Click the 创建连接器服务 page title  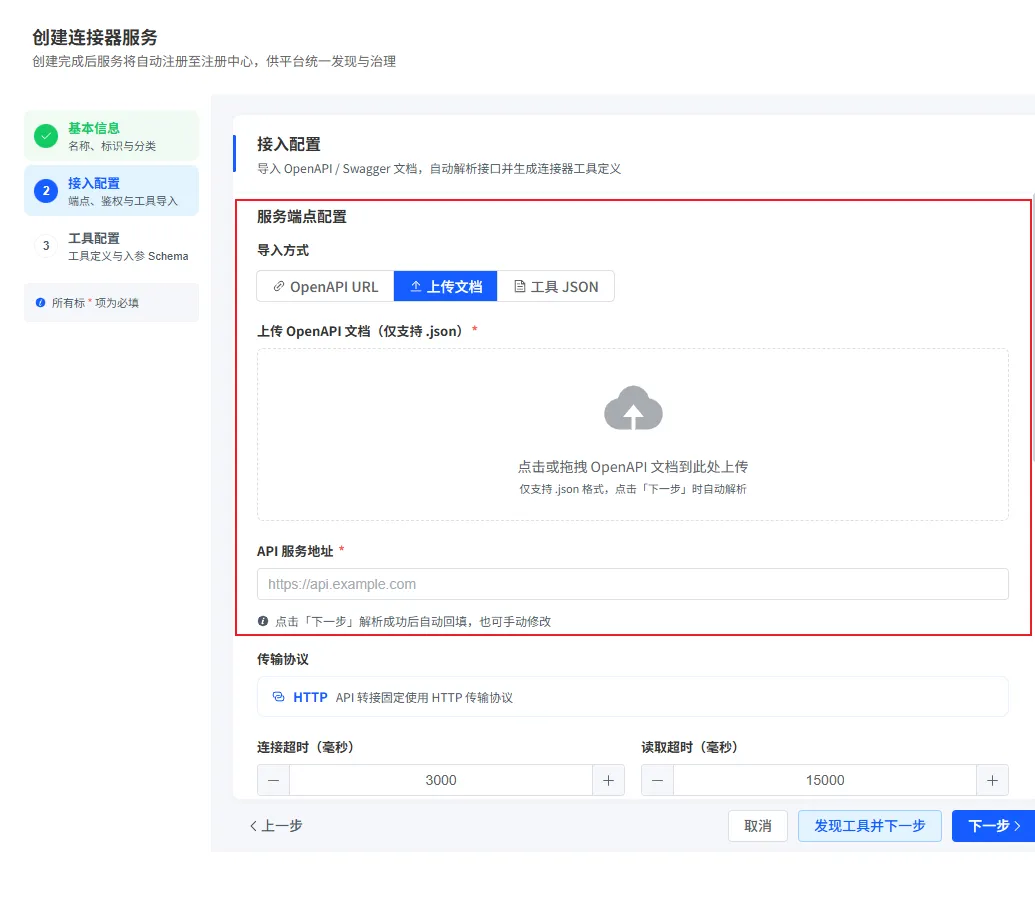[95, 37]
